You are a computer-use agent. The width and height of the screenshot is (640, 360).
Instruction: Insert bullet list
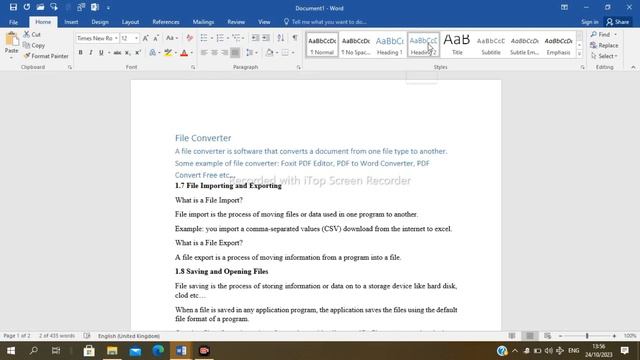pyautogui.click(x=204, y=38)
